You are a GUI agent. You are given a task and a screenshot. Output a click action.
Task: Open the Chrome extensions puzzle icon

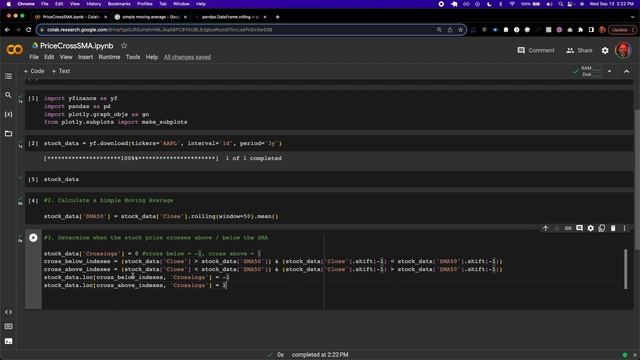click(580, 30)
